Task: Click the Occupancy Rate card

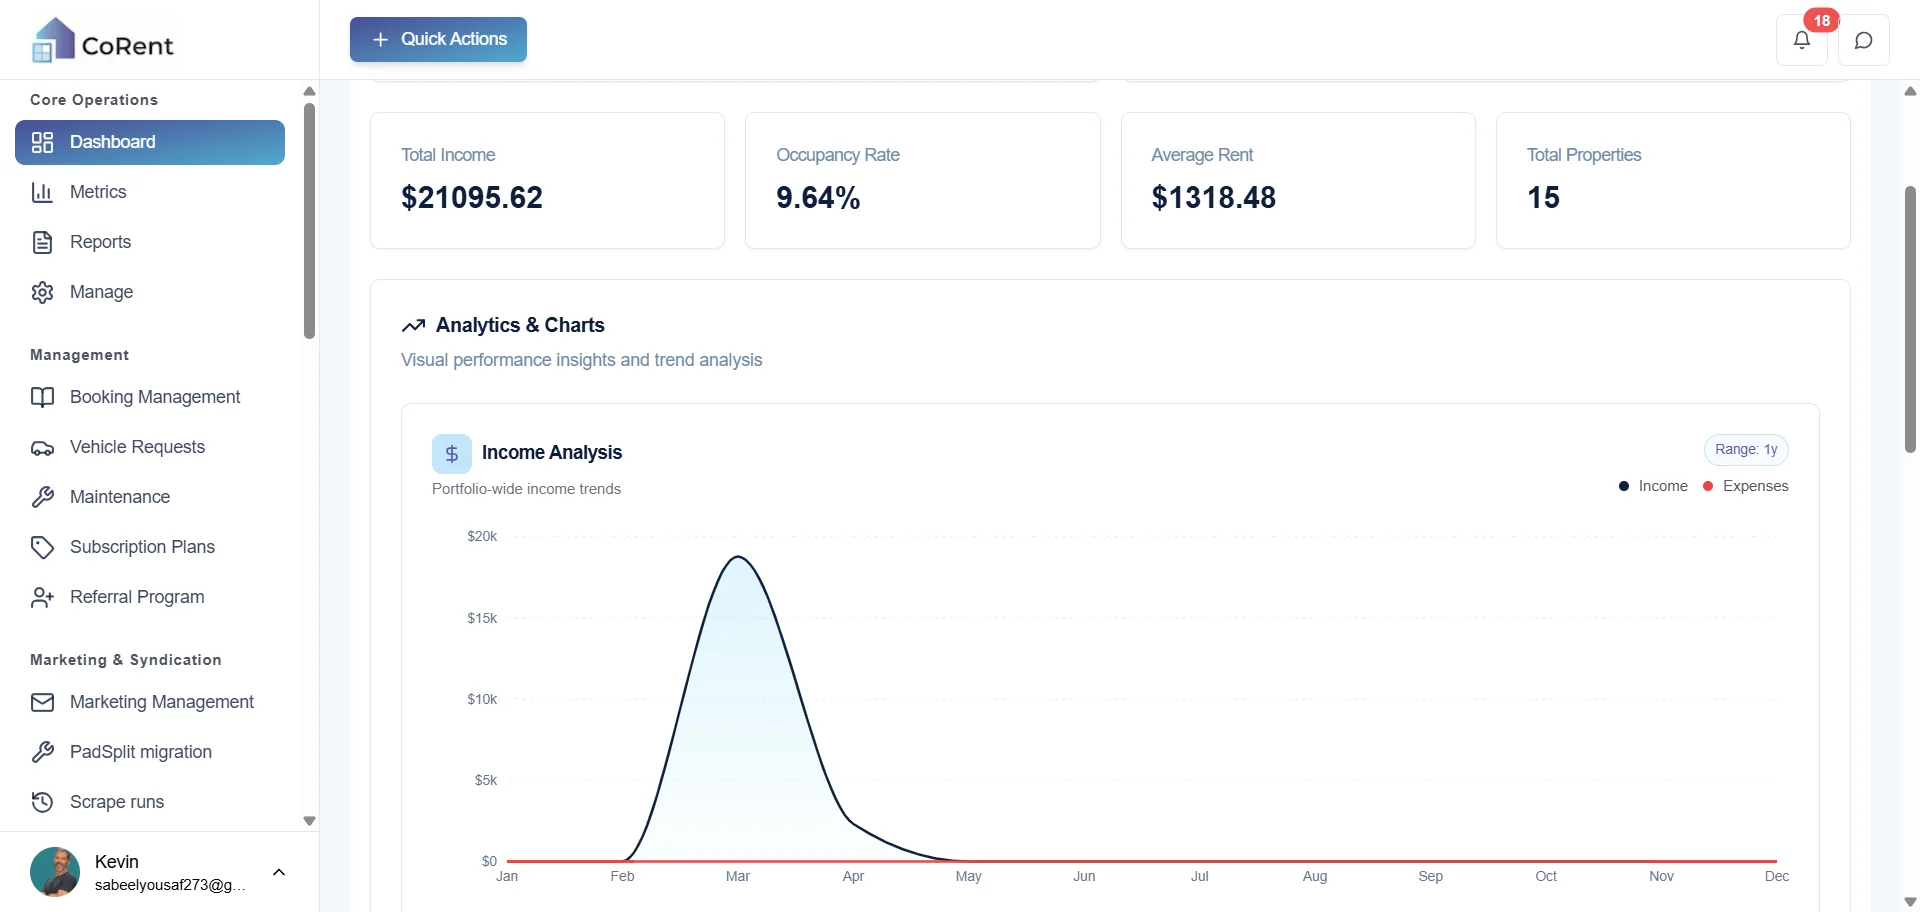Action: [923, 180]
